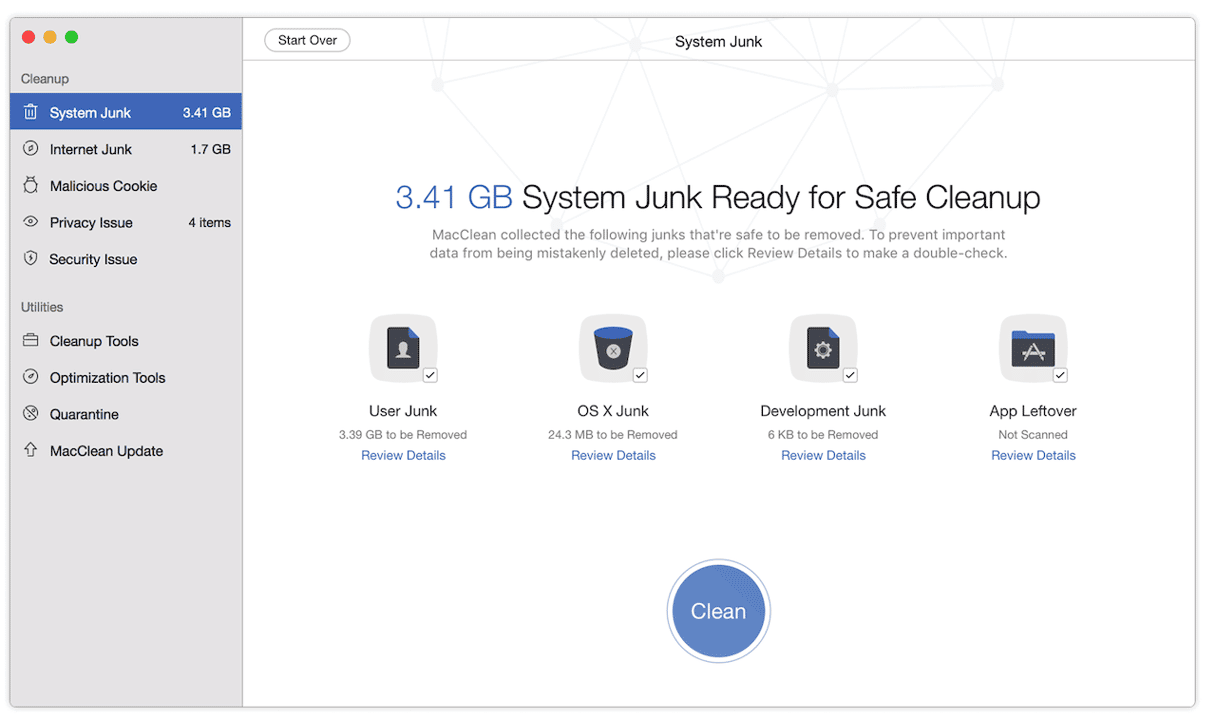Image resolution: width=1216 pixels, height=719 pixels.
Task: Click '3.39 GB to be Removed' text
Action: coord(403,434)
